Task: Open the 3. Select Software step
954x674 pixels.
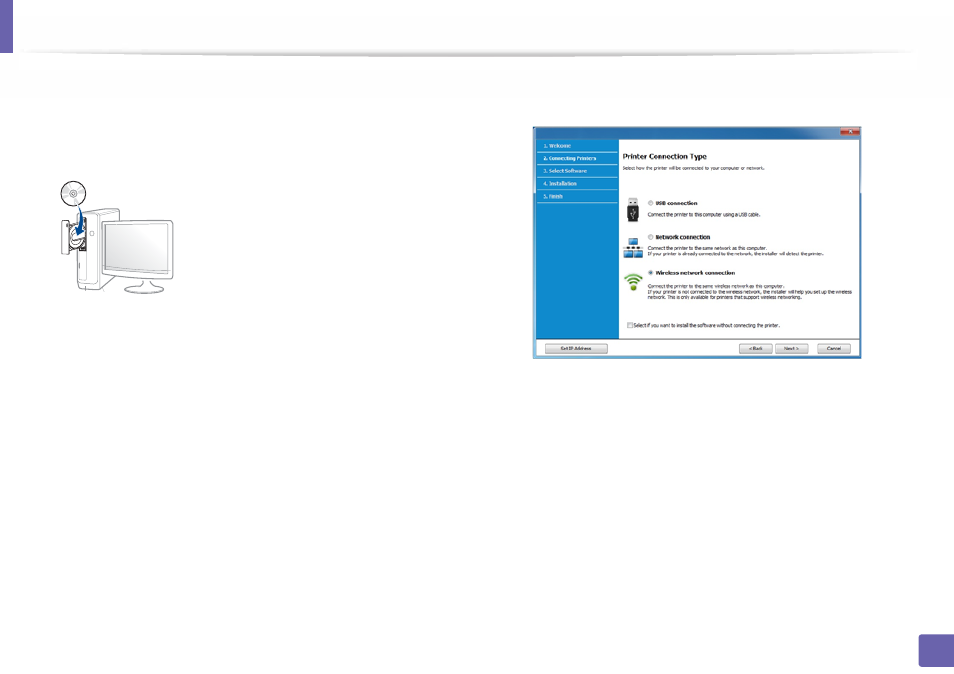Action: pos(577,171)
